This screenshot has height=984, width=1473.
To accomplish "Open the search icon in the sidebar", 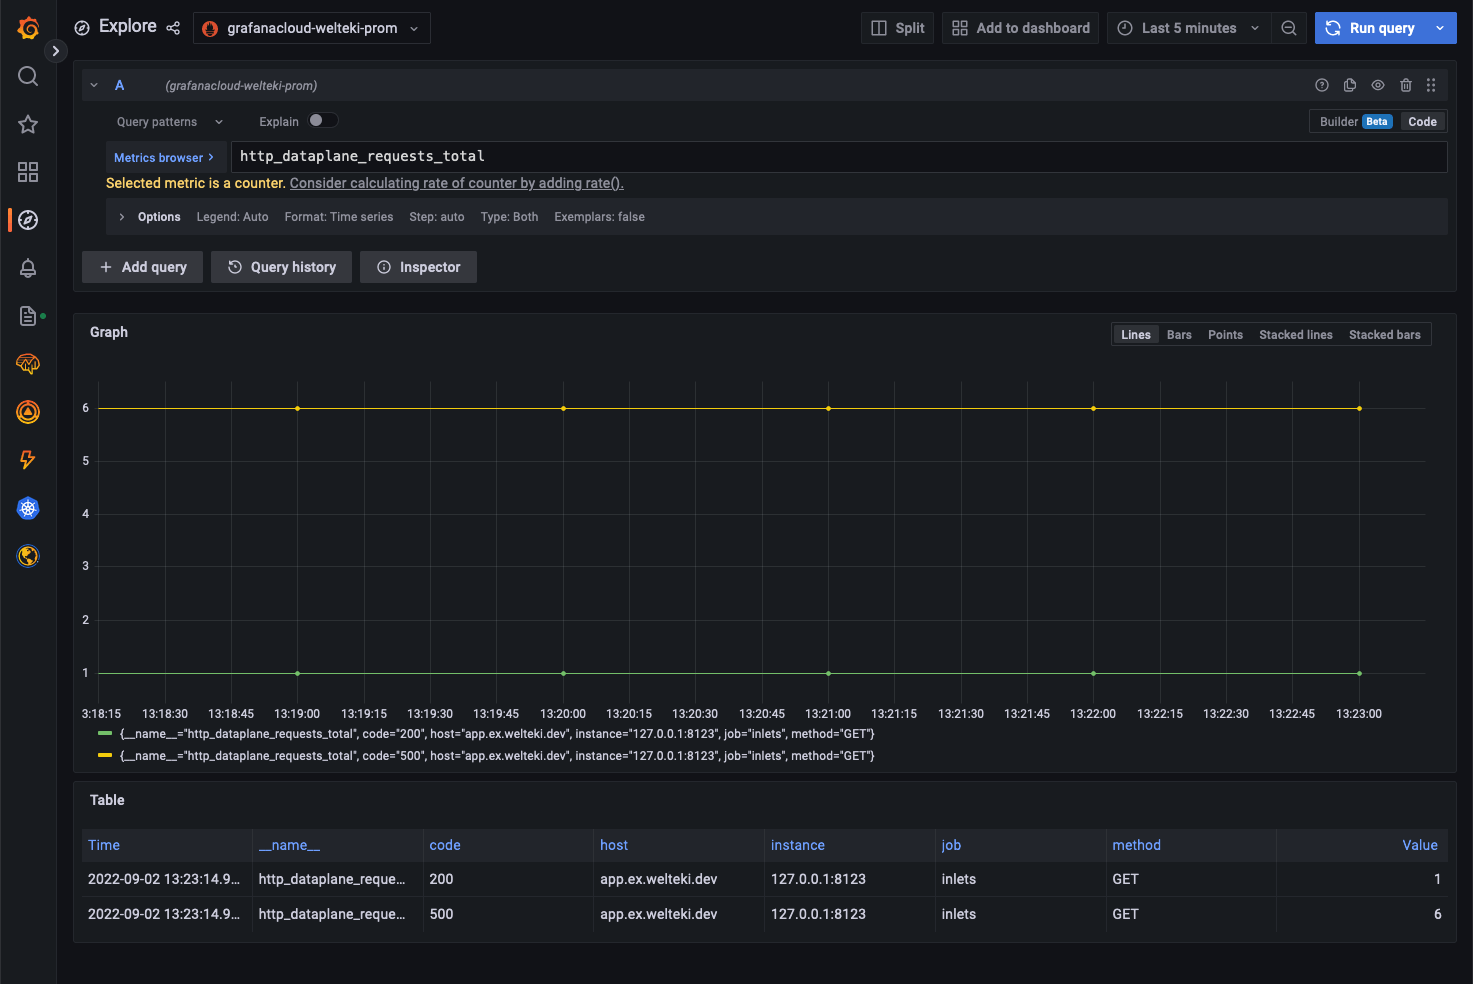I will [28, 76].
